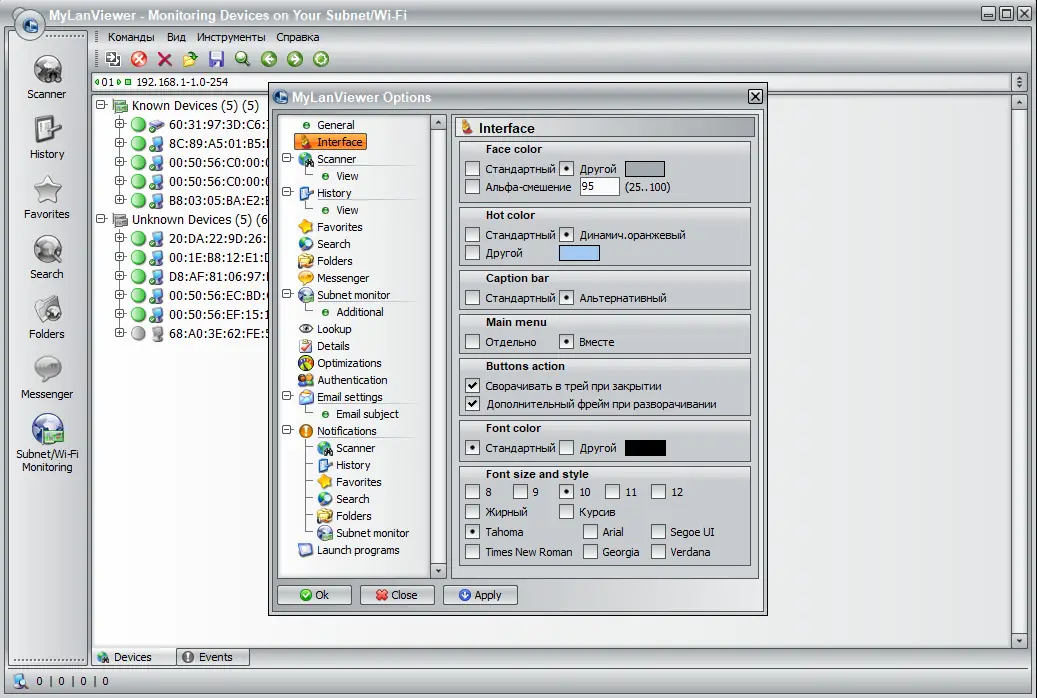The height and width of the screenshot is (698, 1037).
Task: Select Lookup eye item in options tree
Action: click(333, 329)
